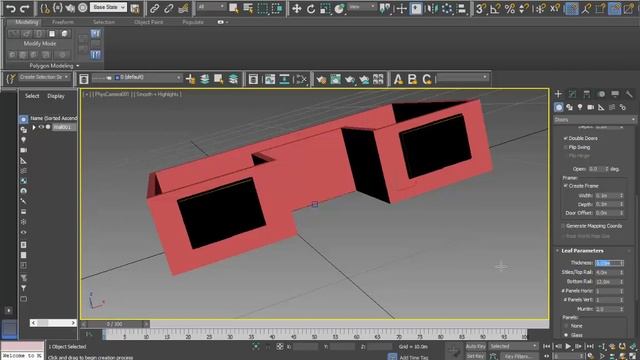Image resolution: width=640 pixels, height=360 pixels.
Task: Select the None panels radio button
Action: pos(566,326)
